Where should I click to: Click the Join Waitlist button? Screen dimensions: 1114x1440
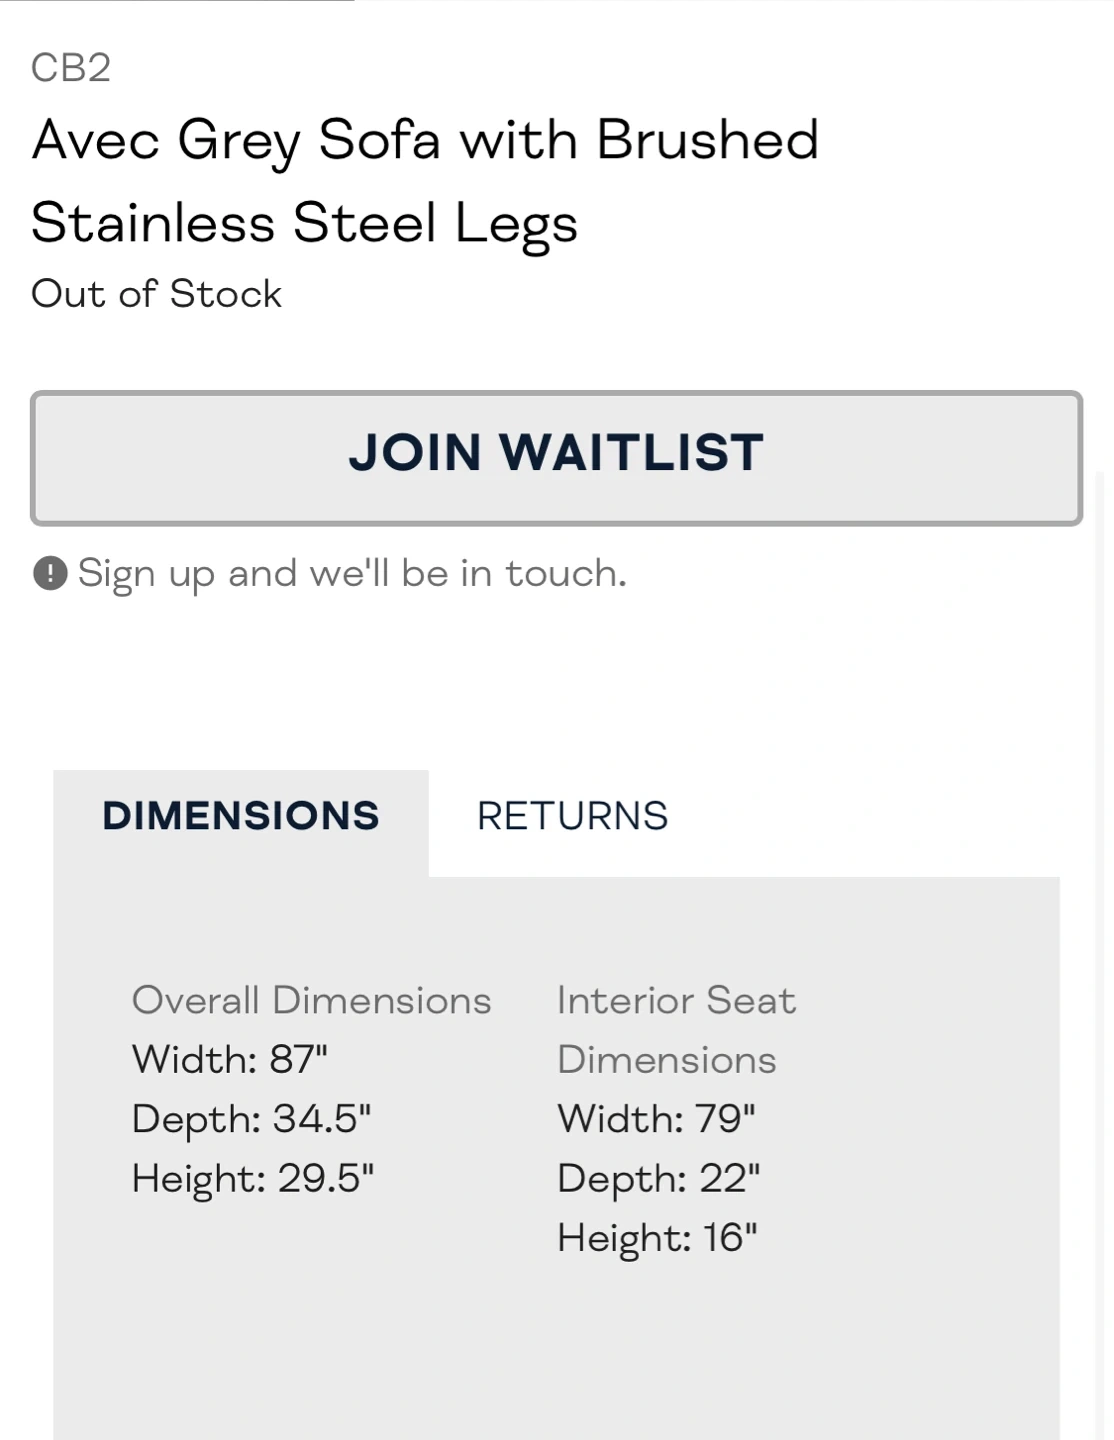click(x=556, y=457)
